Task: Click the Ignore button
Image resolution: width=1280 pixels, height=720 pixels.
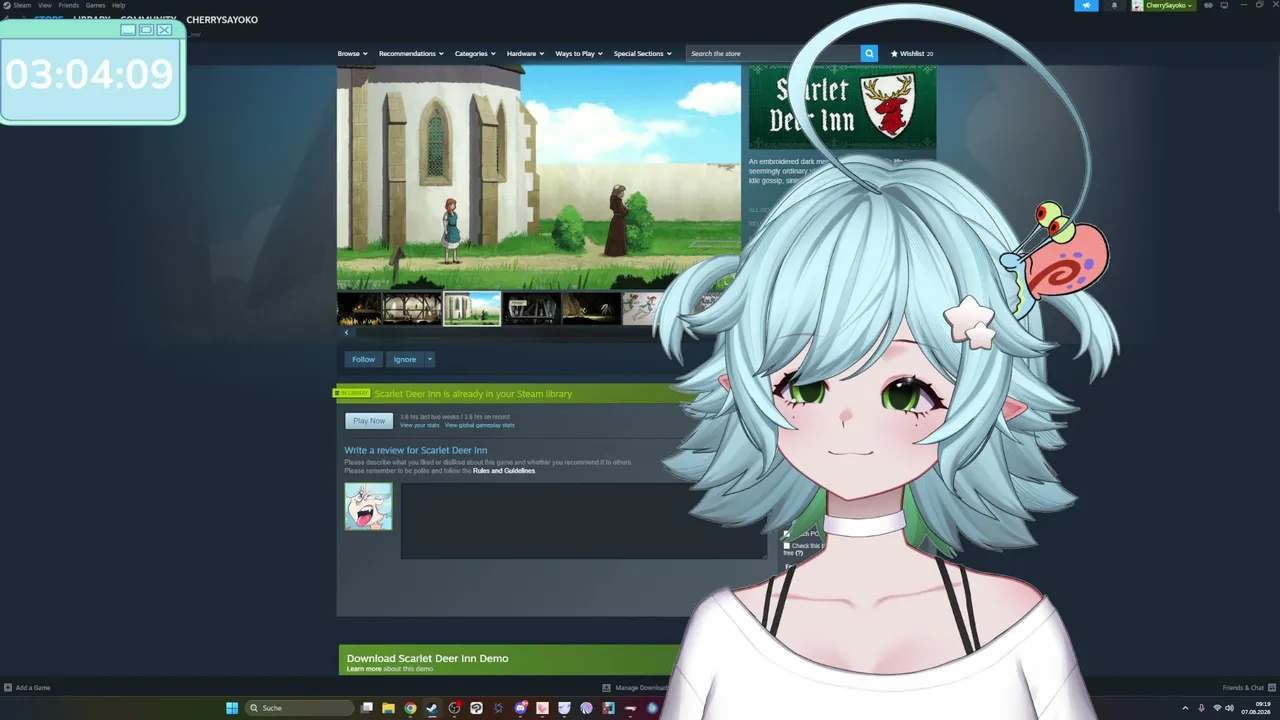Action: point(404,359)
